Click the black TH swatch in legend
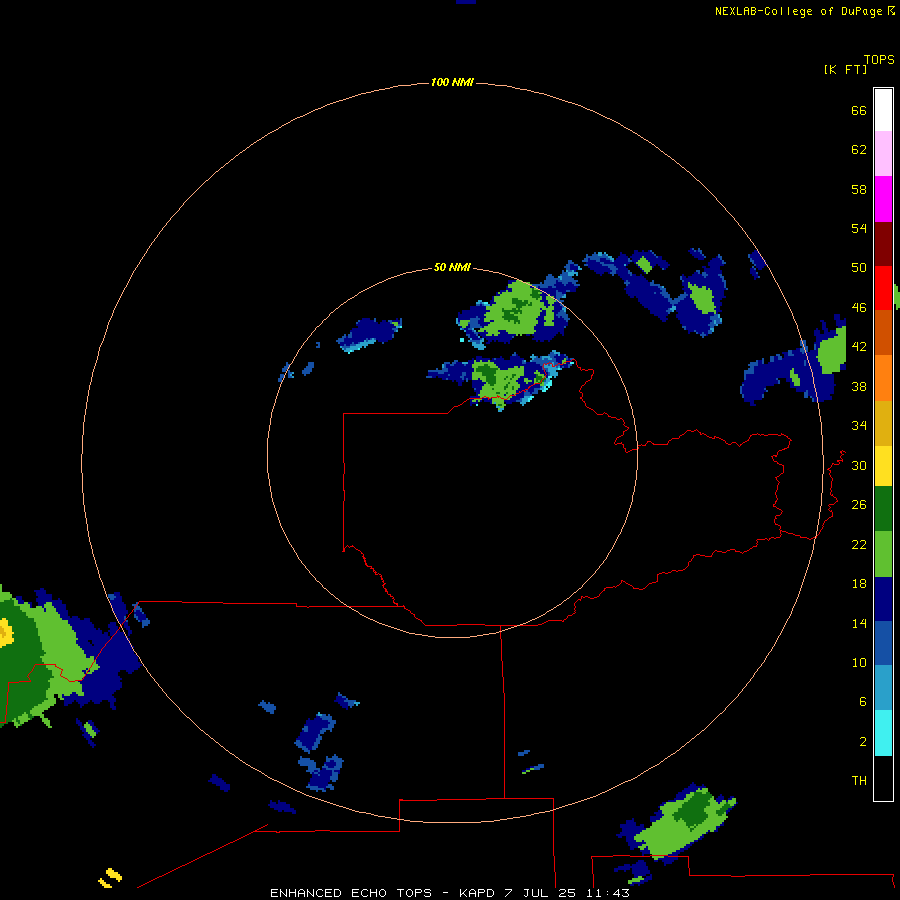 pyautogui.click(x=883, y=778)
